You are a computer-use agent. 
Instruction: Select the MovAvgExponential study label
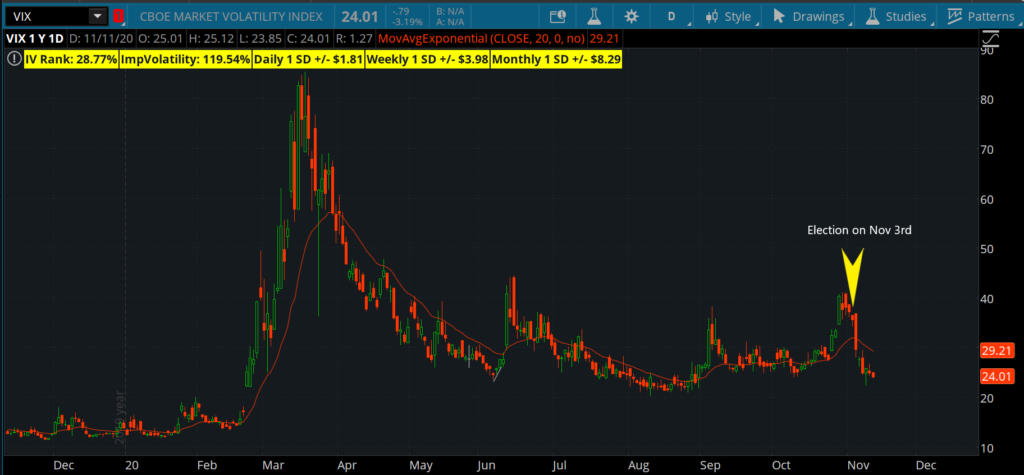pos(482,39)
